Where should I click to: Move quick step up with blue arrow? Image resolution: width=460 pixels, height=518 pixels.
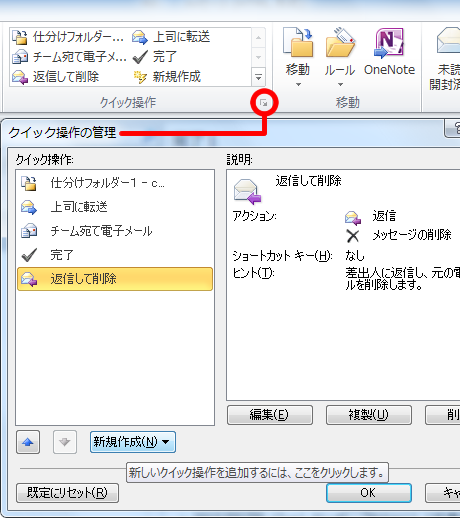click(x=28, y=442)
